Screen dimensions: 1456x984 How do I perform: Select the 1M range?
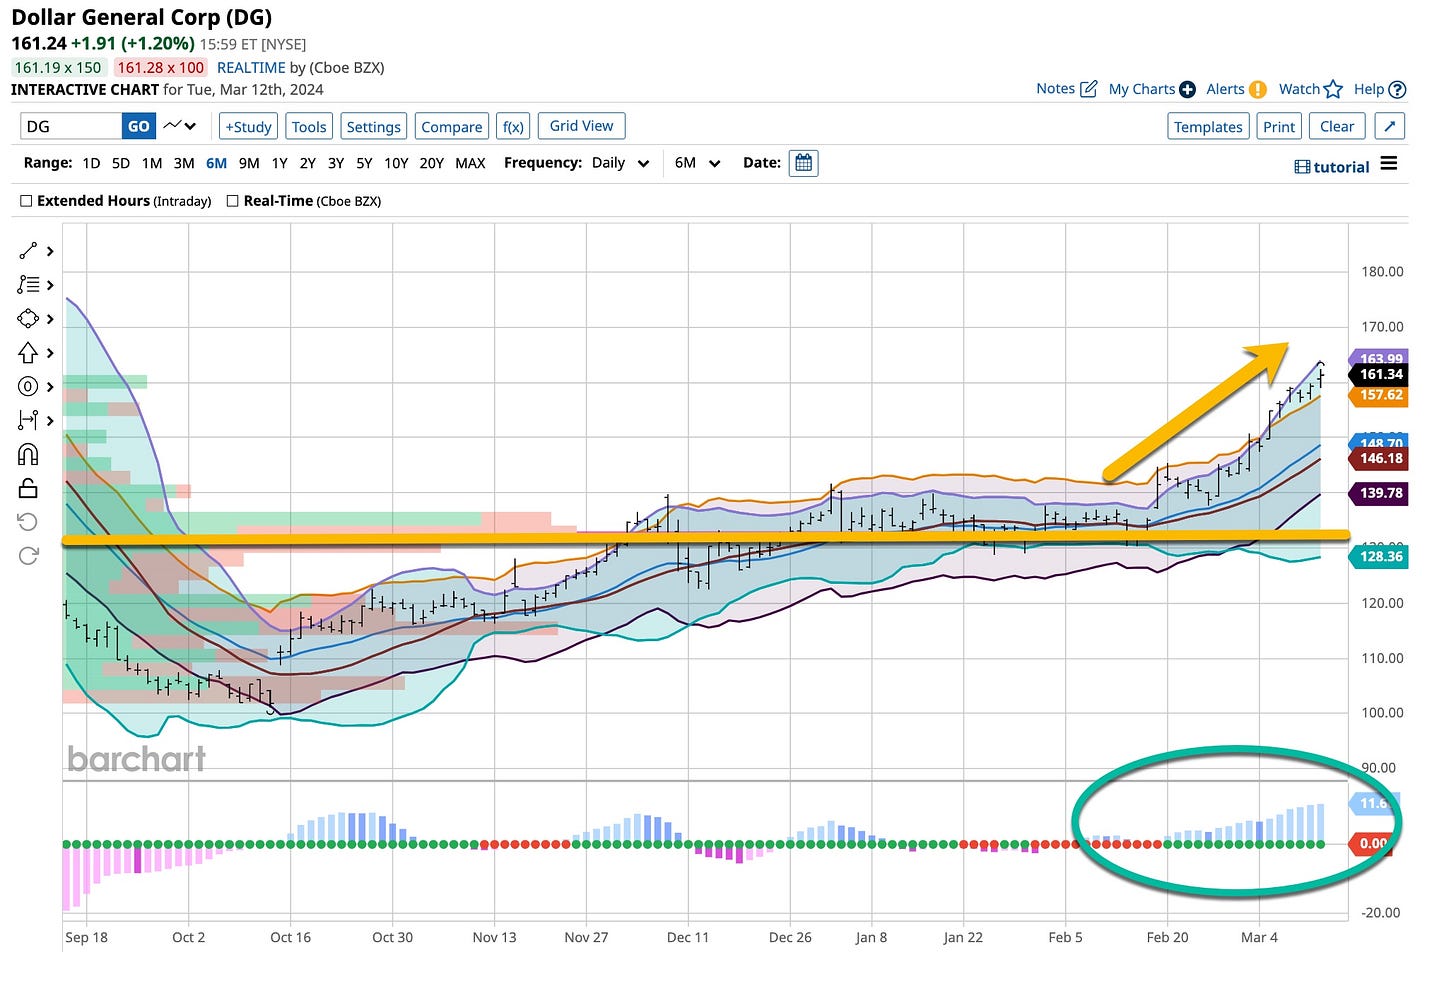[x=152, y=163]
